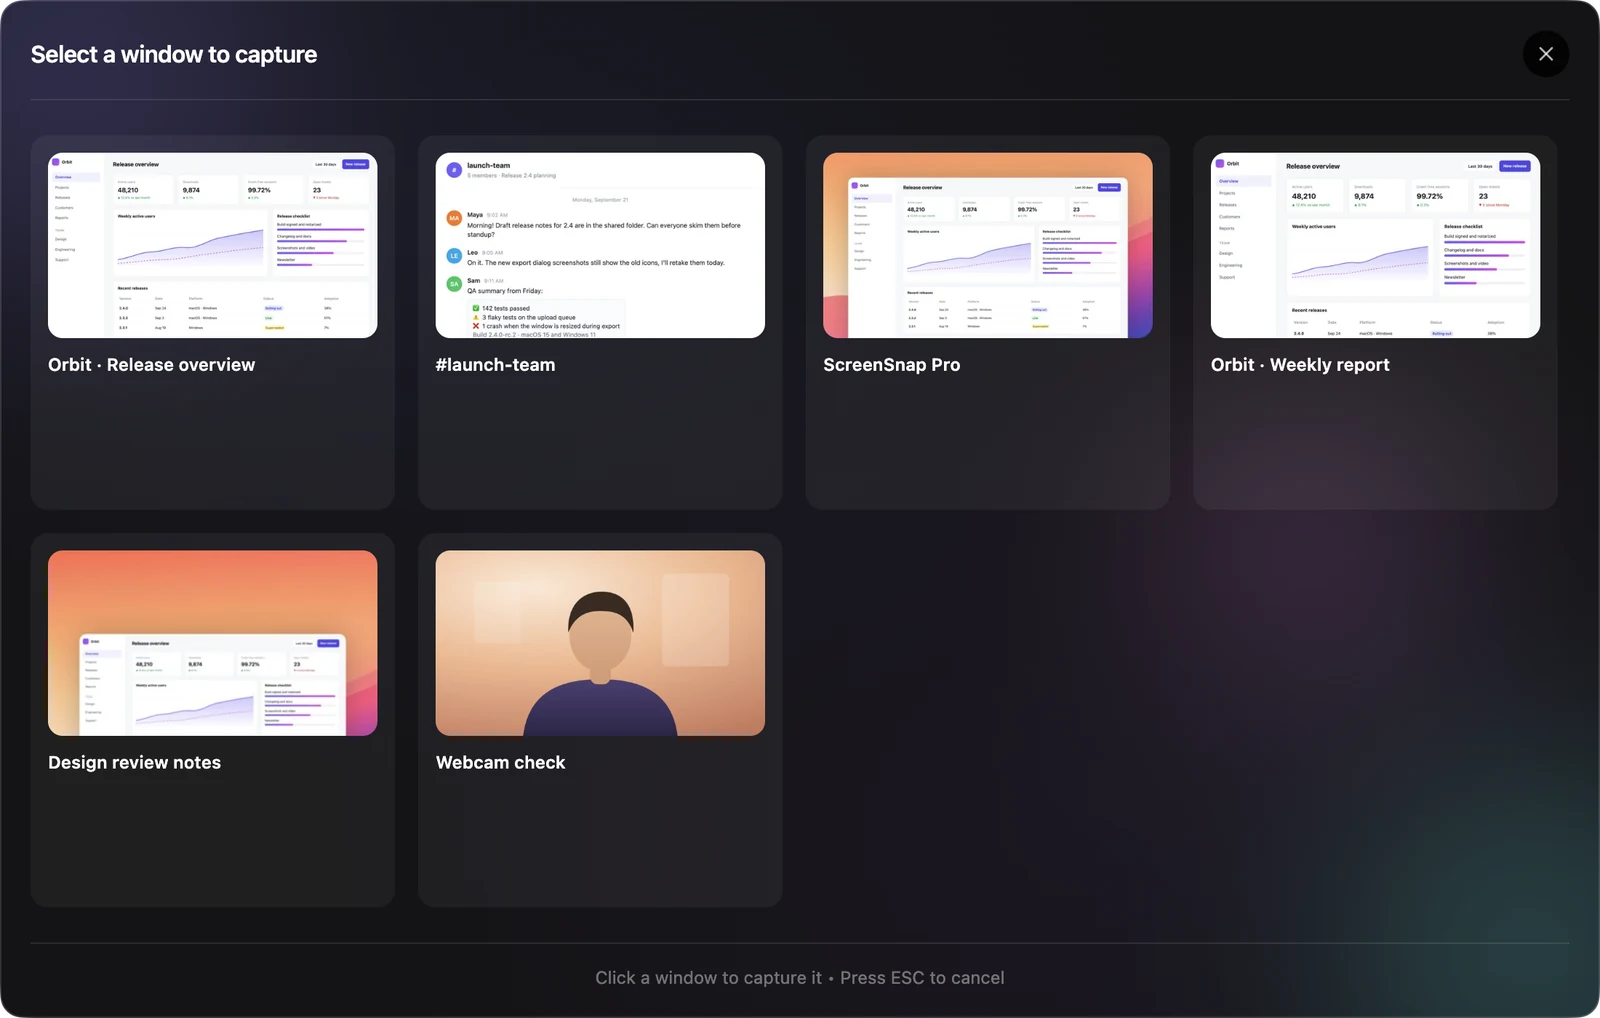
Task: Click the "Design review notes" label
Action: pos(135,763)
